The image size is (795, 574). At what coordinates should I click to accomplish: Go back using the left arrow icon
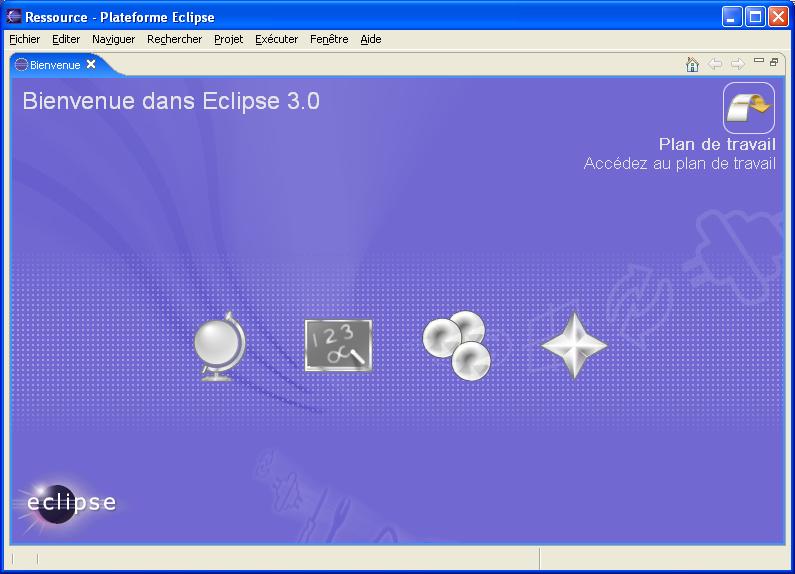pos(715,64)
